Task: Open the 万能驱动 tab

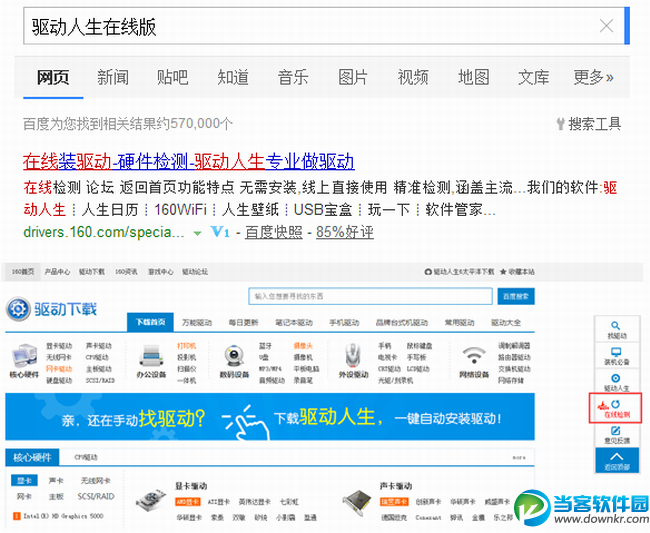Action: pyautogui.click(x=196, y=322)
